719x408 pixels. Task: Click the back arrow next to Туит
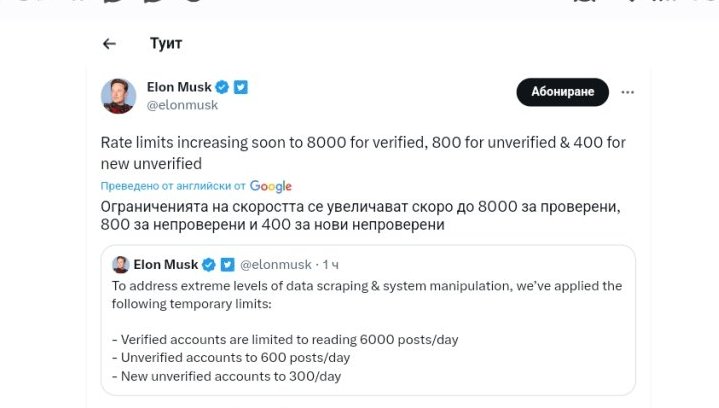[x=109, y=44]
